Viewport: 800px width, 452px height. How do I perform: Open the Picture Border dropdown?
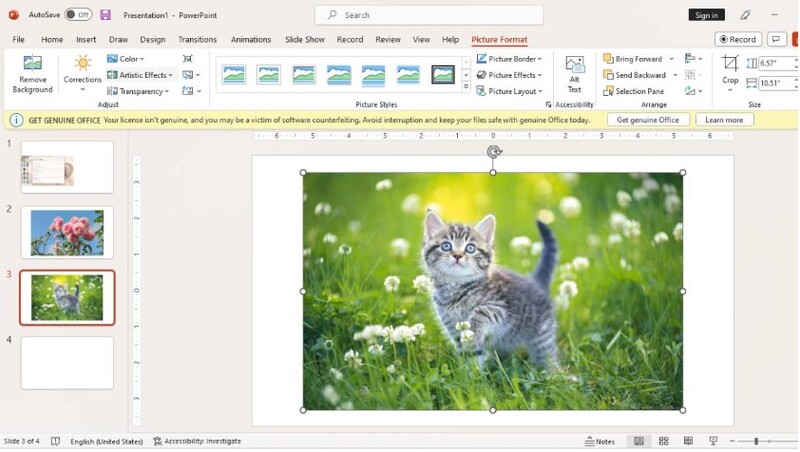click(x=509, y=59)
